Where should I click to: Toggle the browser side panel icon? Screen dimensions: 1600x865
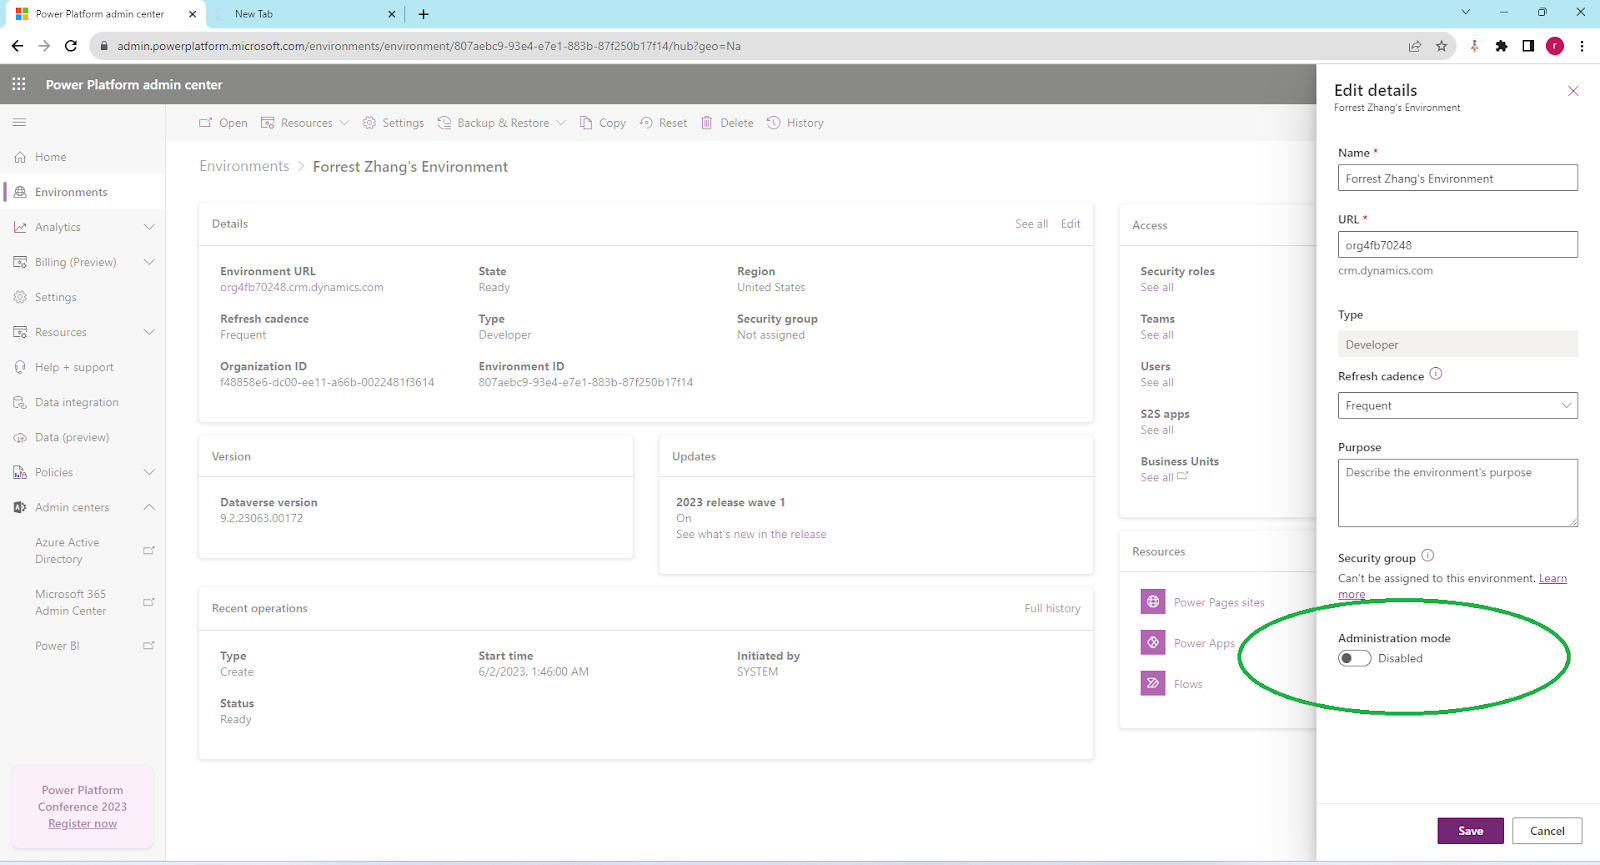pyautogui.click(x=1528, y=46)
